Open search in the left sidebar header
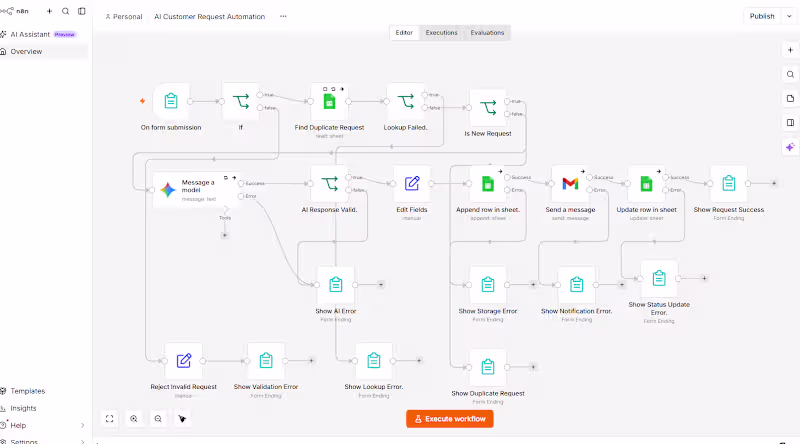Screen dimensions: 800x444 (x=66, y=11)
